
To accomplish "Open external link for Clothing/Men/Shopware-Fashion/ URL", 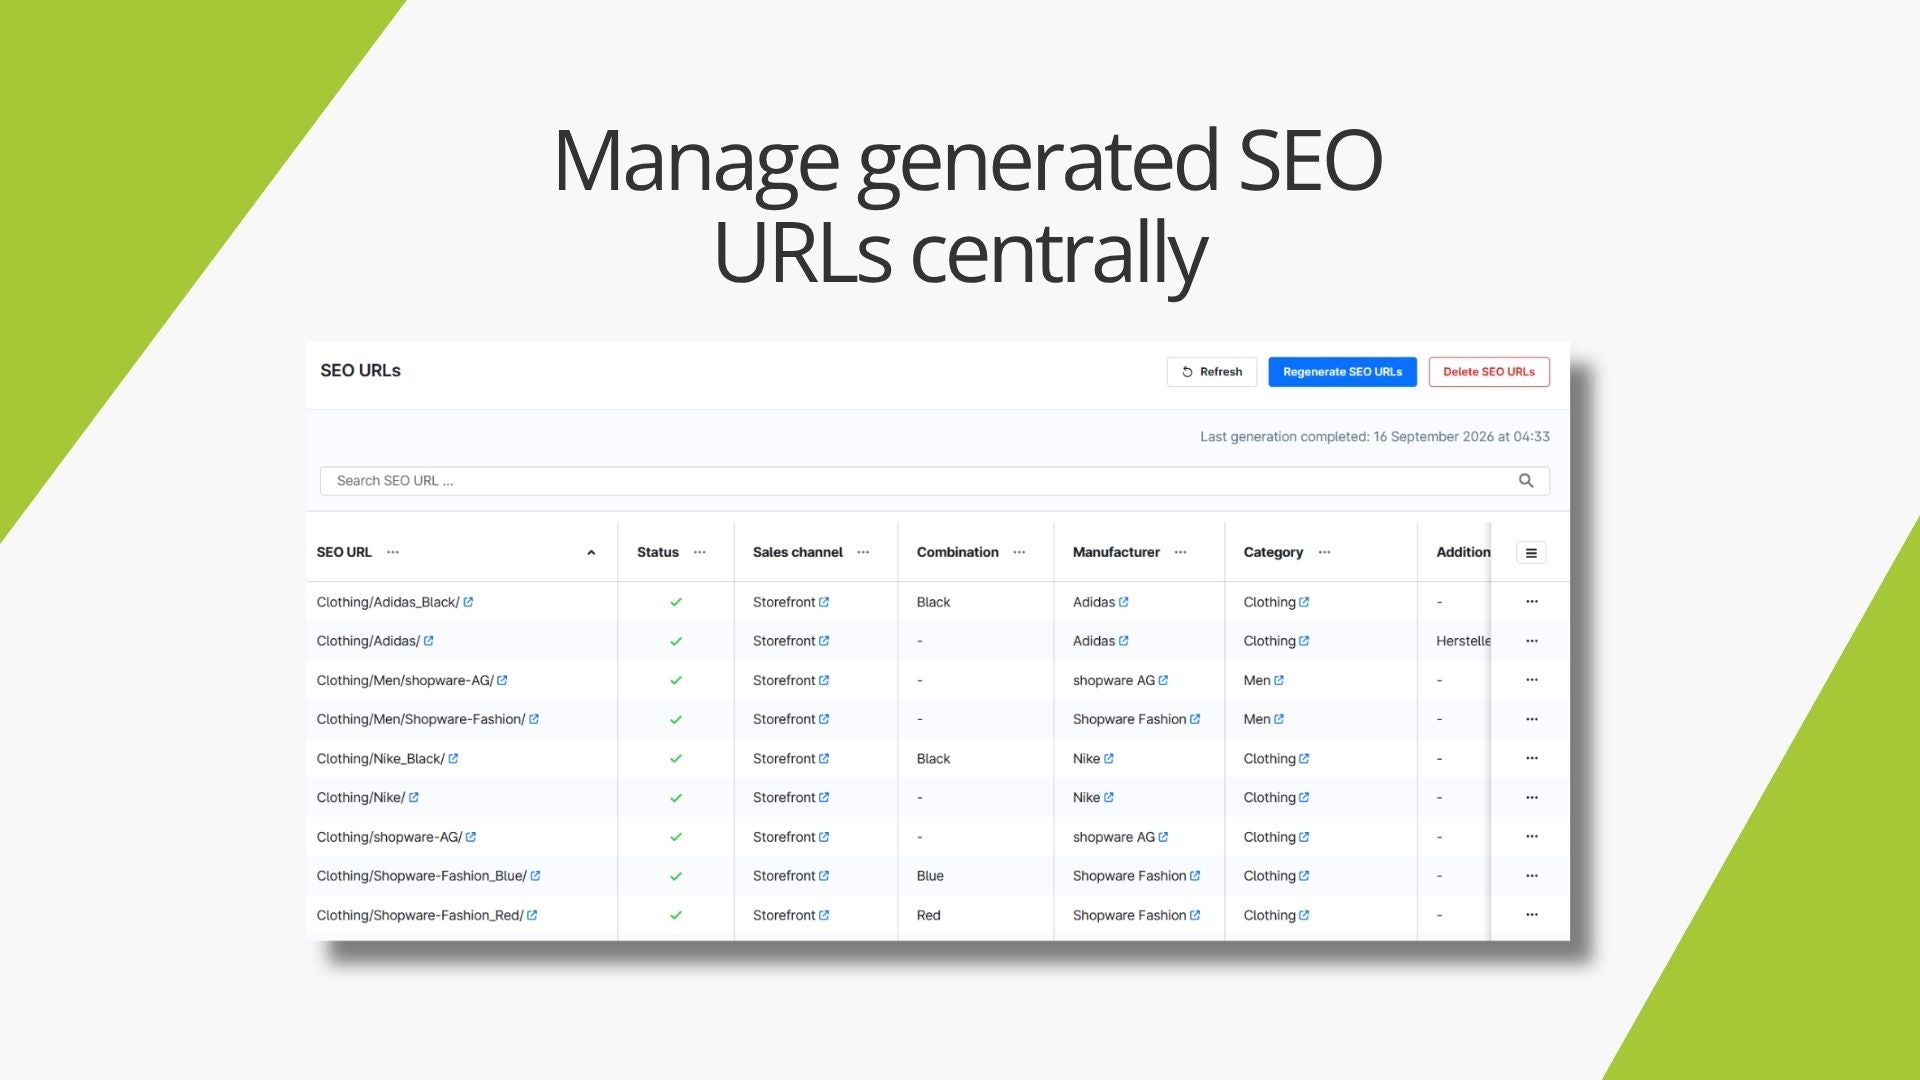I will click(534, 719).
